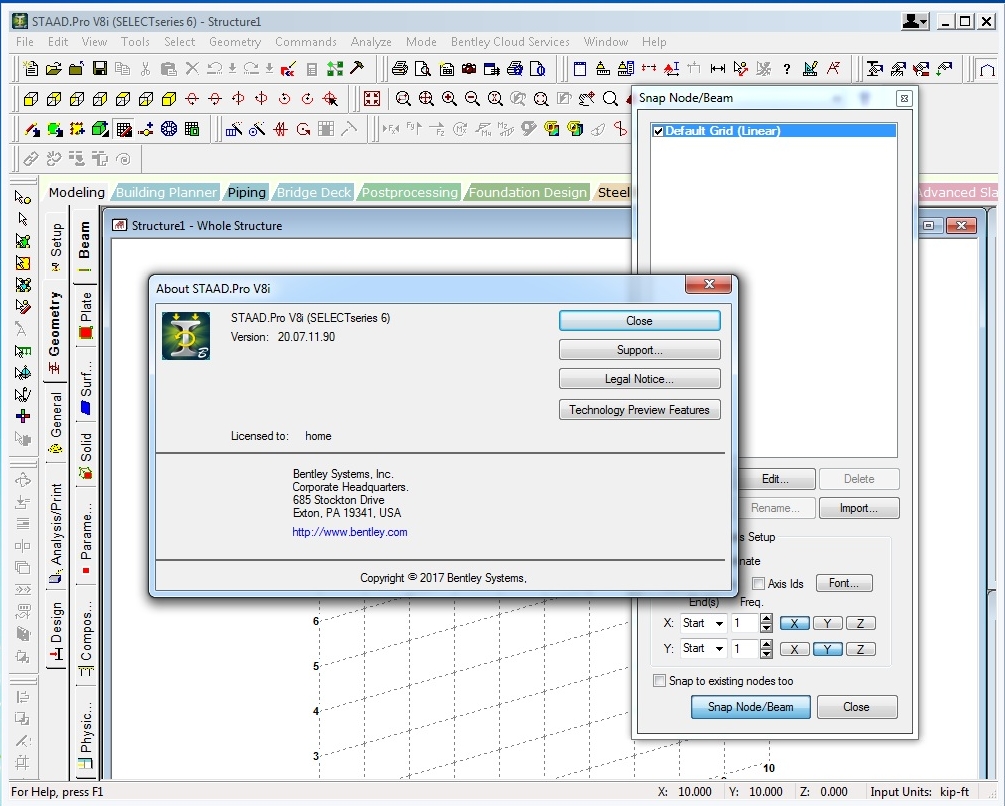
Task: Click Technology Preview Features button
Action: tap(640, 409)
